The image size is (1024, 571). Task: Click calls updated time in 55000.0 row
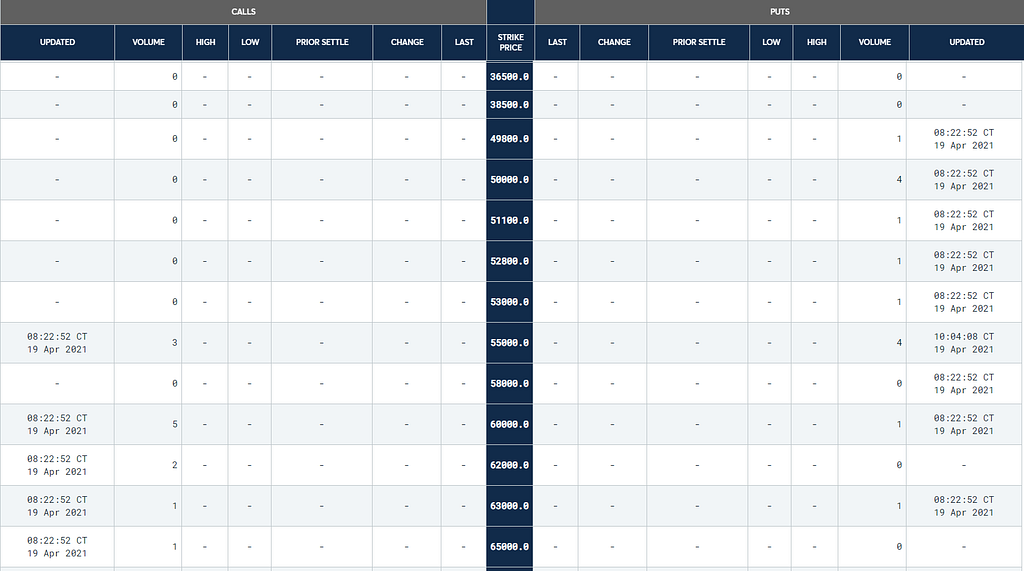coord(57,343)
